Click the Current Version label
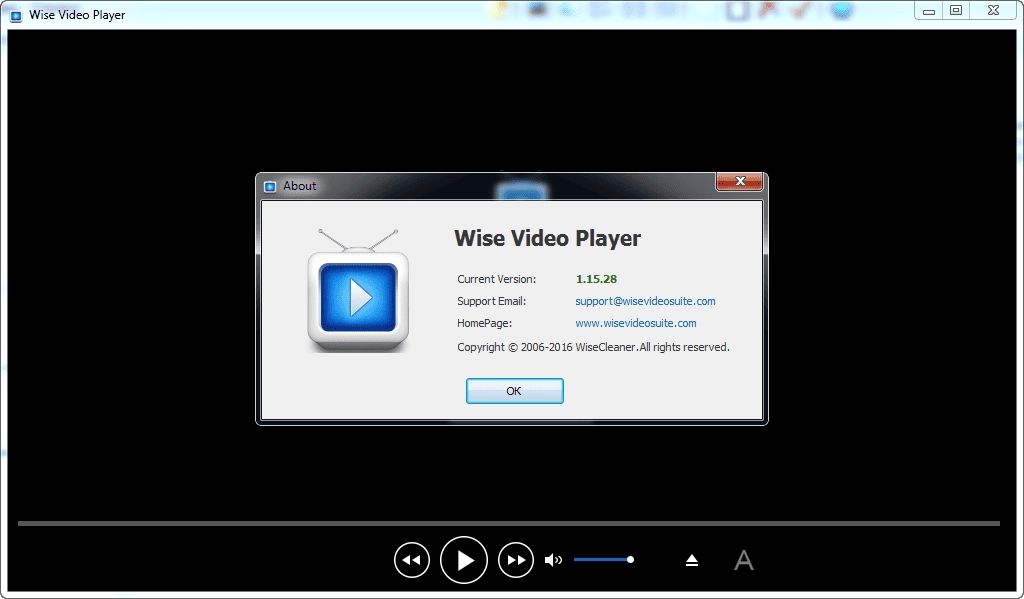This screenshot has height=599, width=1024. pyautogui.click(x=496, y=279)
